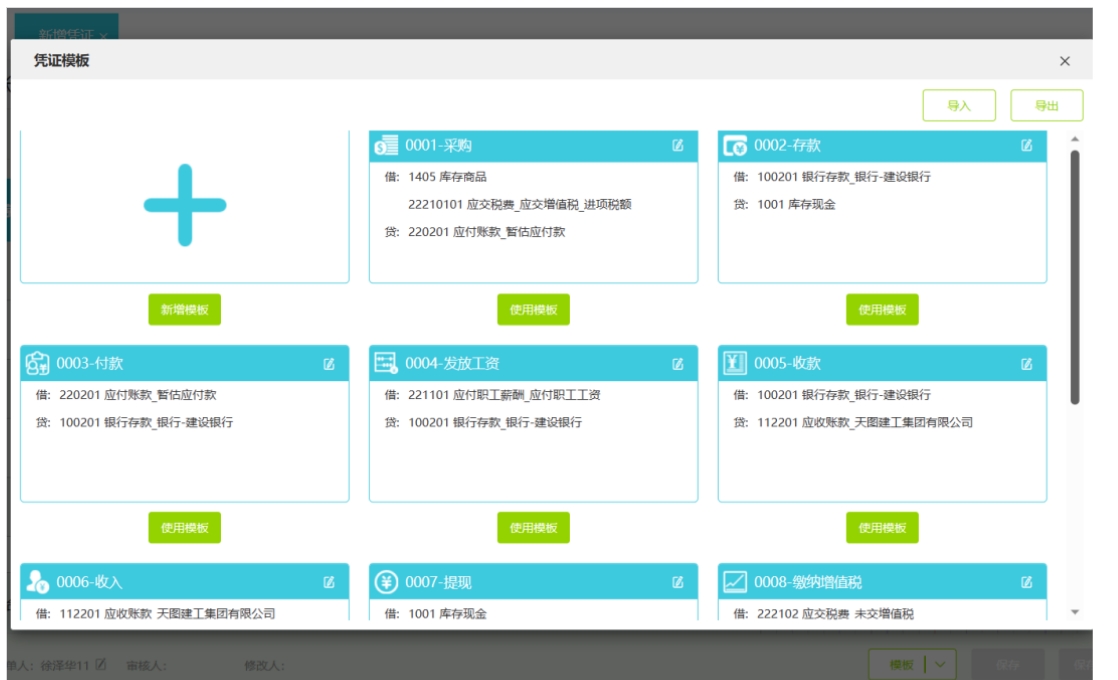Click the 0005-收款 title text
The width and height of the screenshot is (1118, 680).
coord(787,364)
